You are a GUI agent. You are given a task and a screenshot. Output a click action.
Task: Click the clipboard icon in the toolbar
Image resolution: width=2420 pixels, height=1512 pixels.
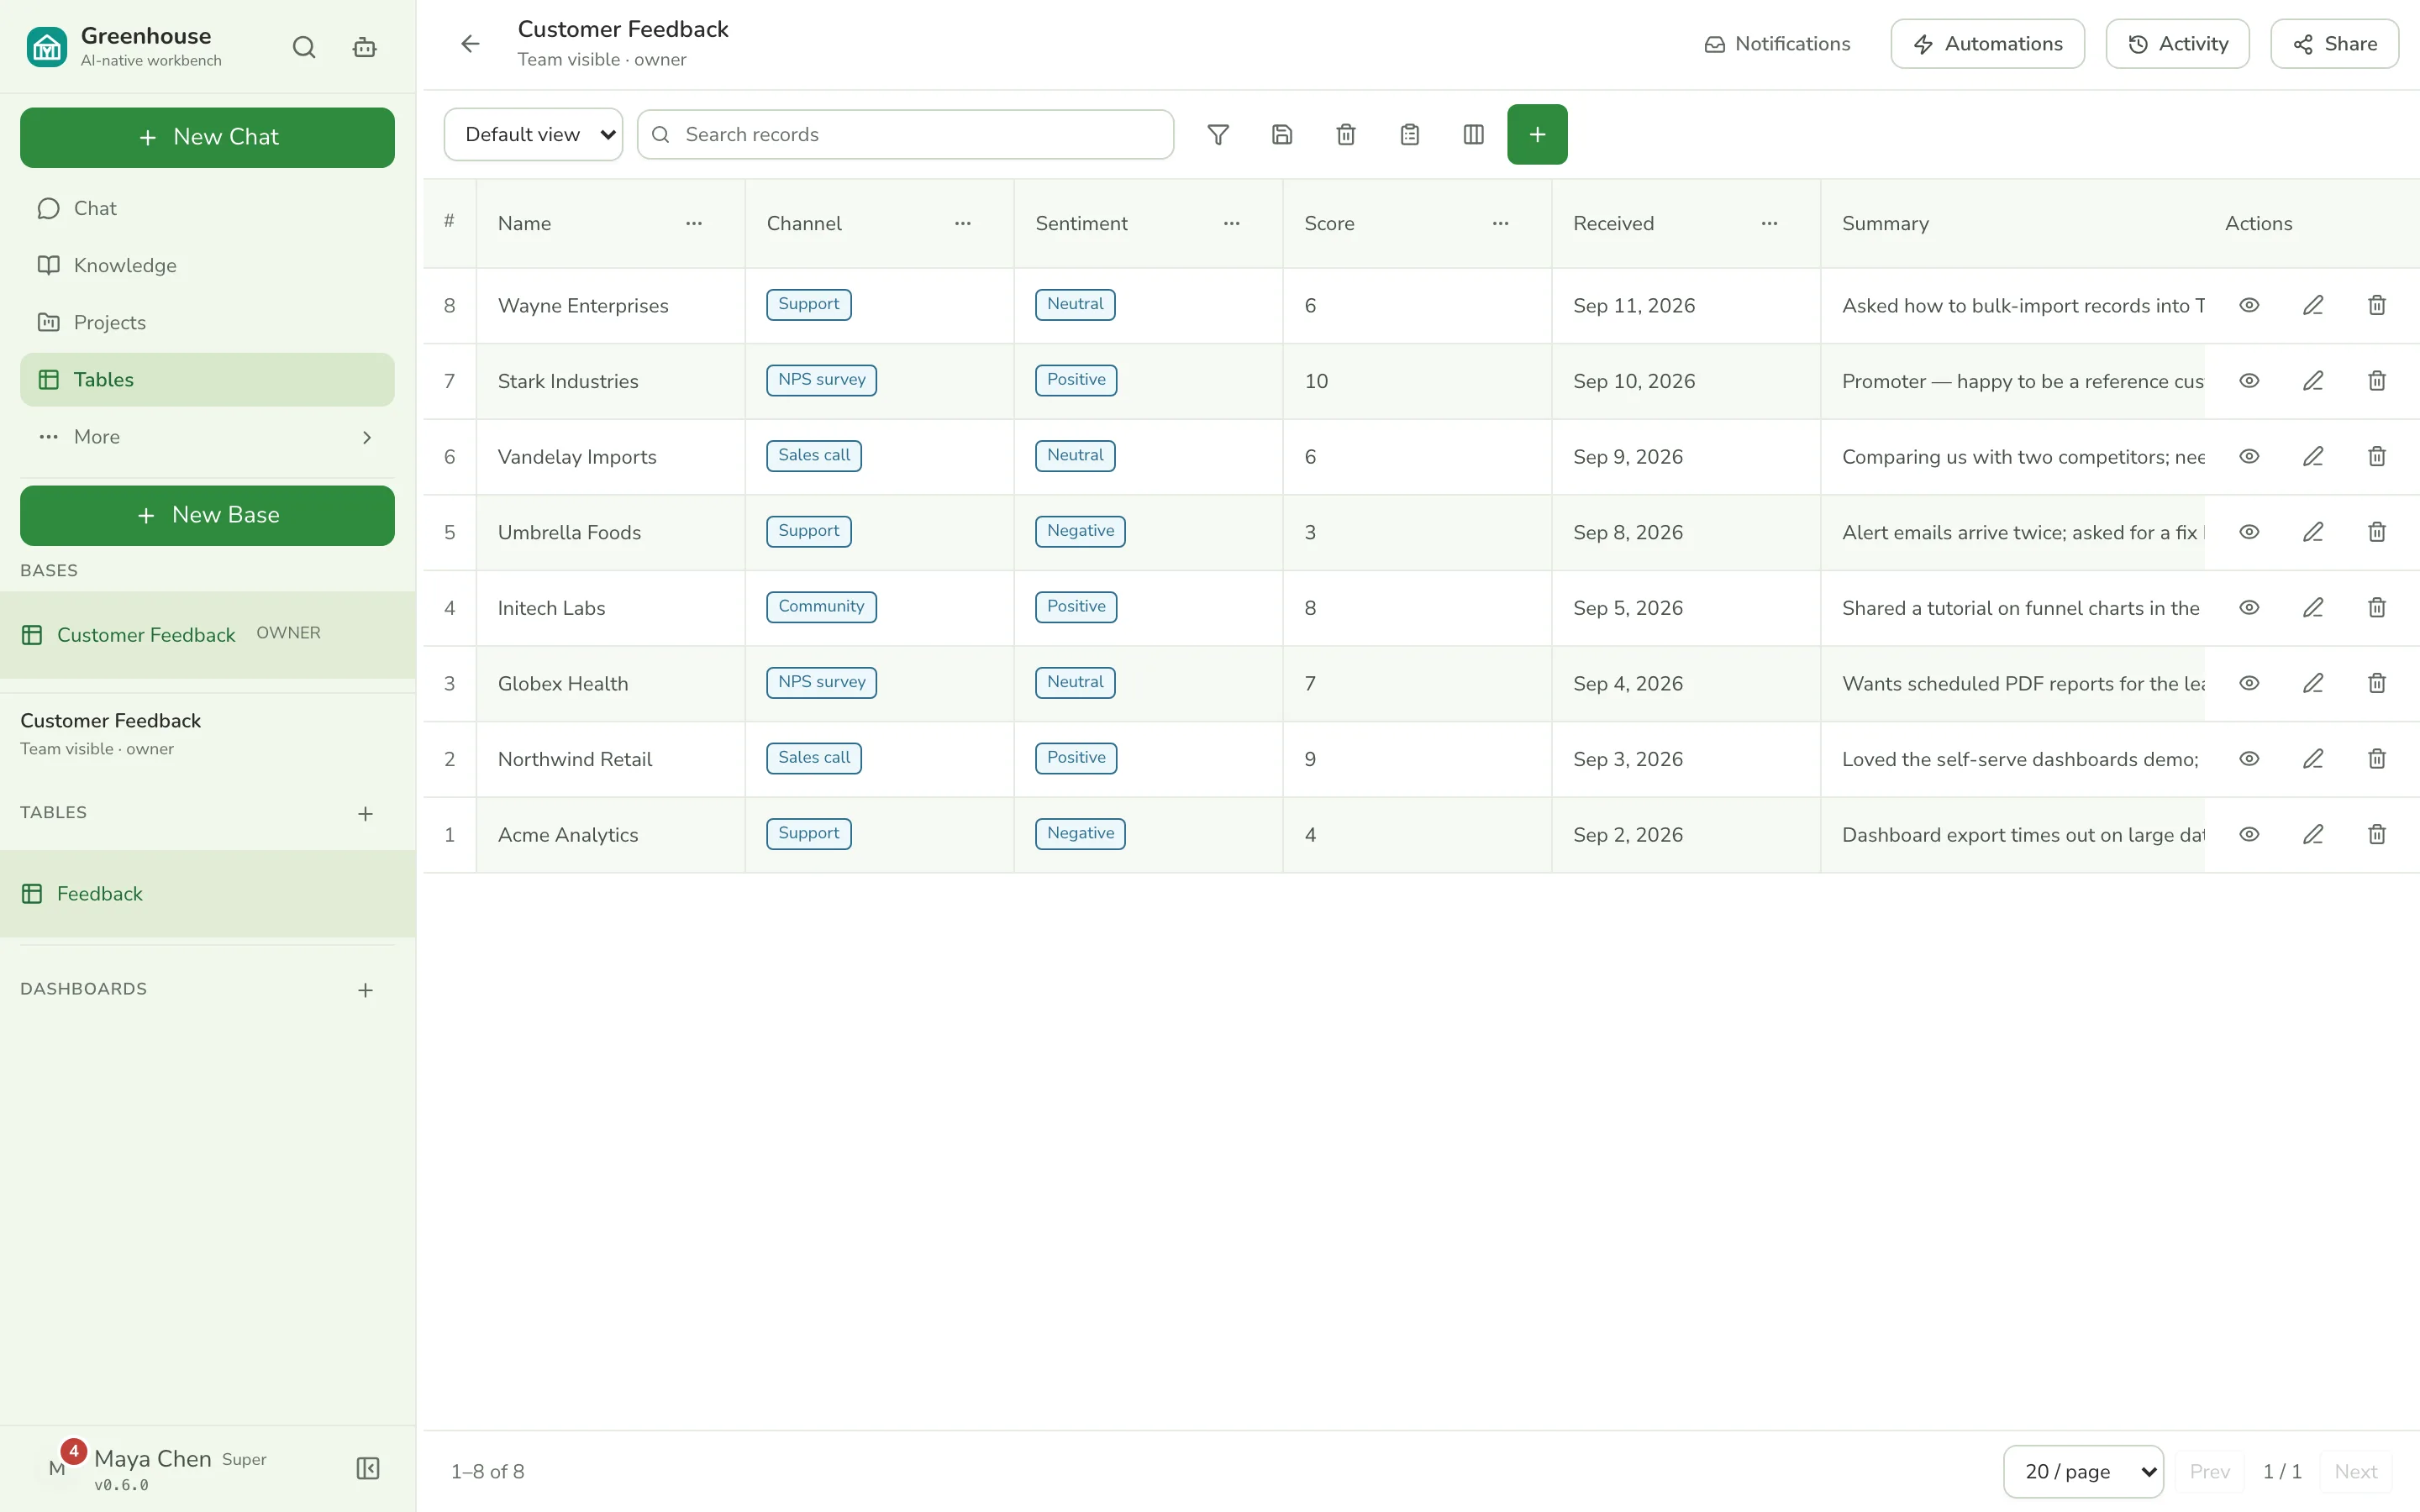point(1410,134)
